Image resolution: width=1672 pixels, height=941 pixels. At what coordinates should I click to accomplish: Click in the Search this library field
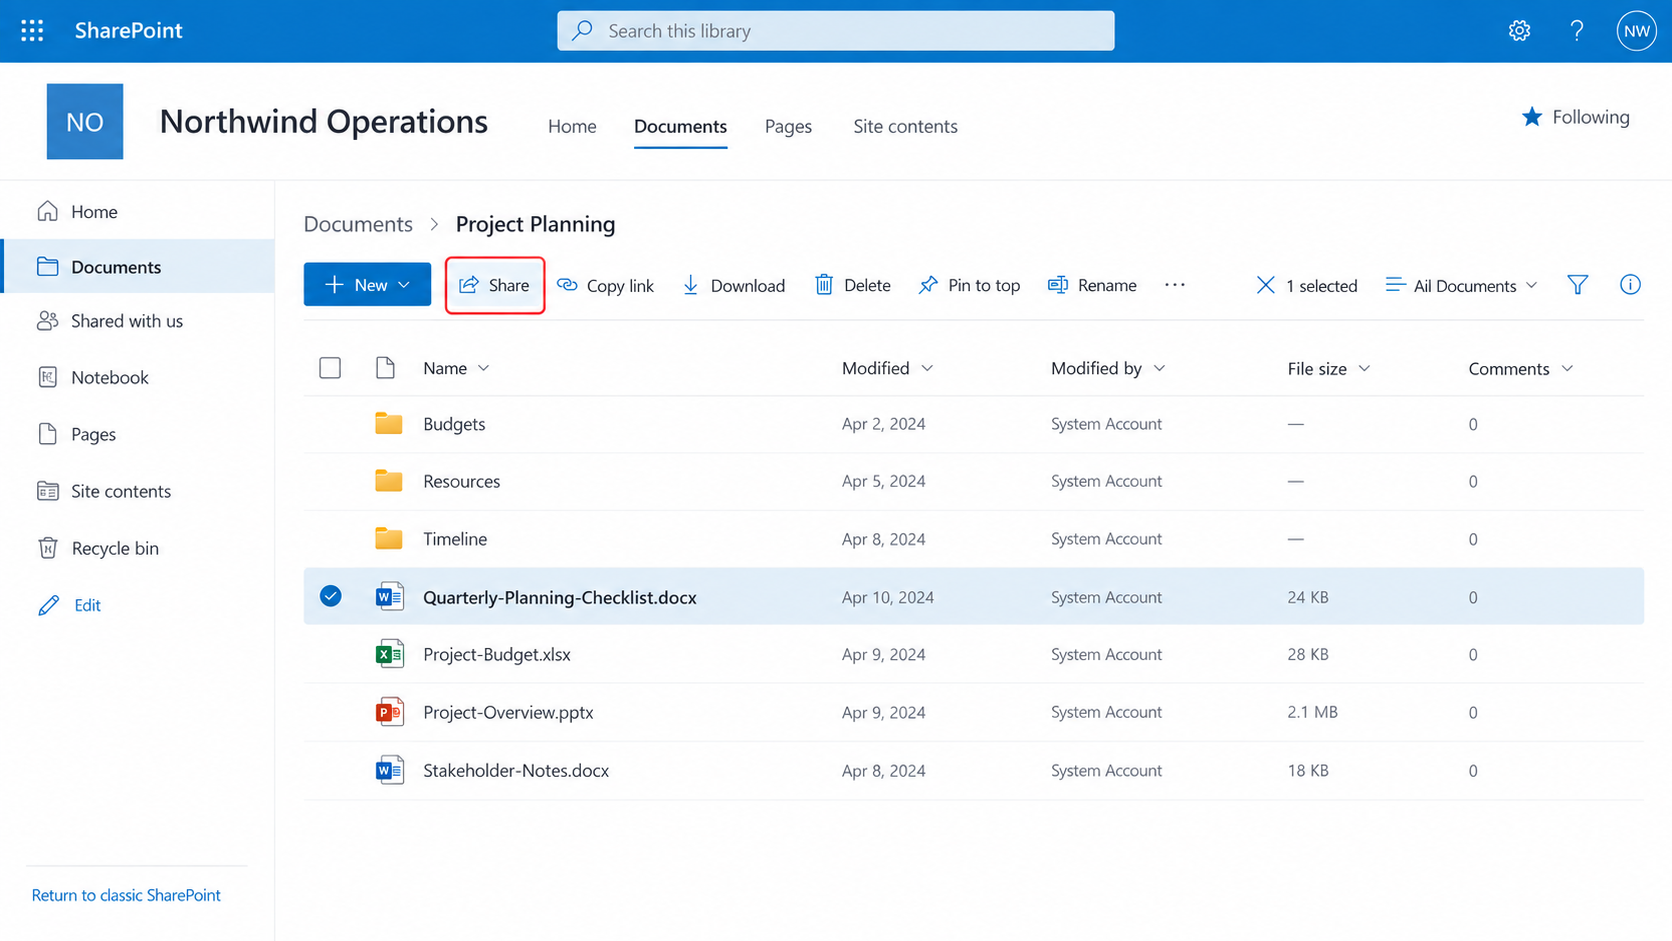(x=836, y=31)
